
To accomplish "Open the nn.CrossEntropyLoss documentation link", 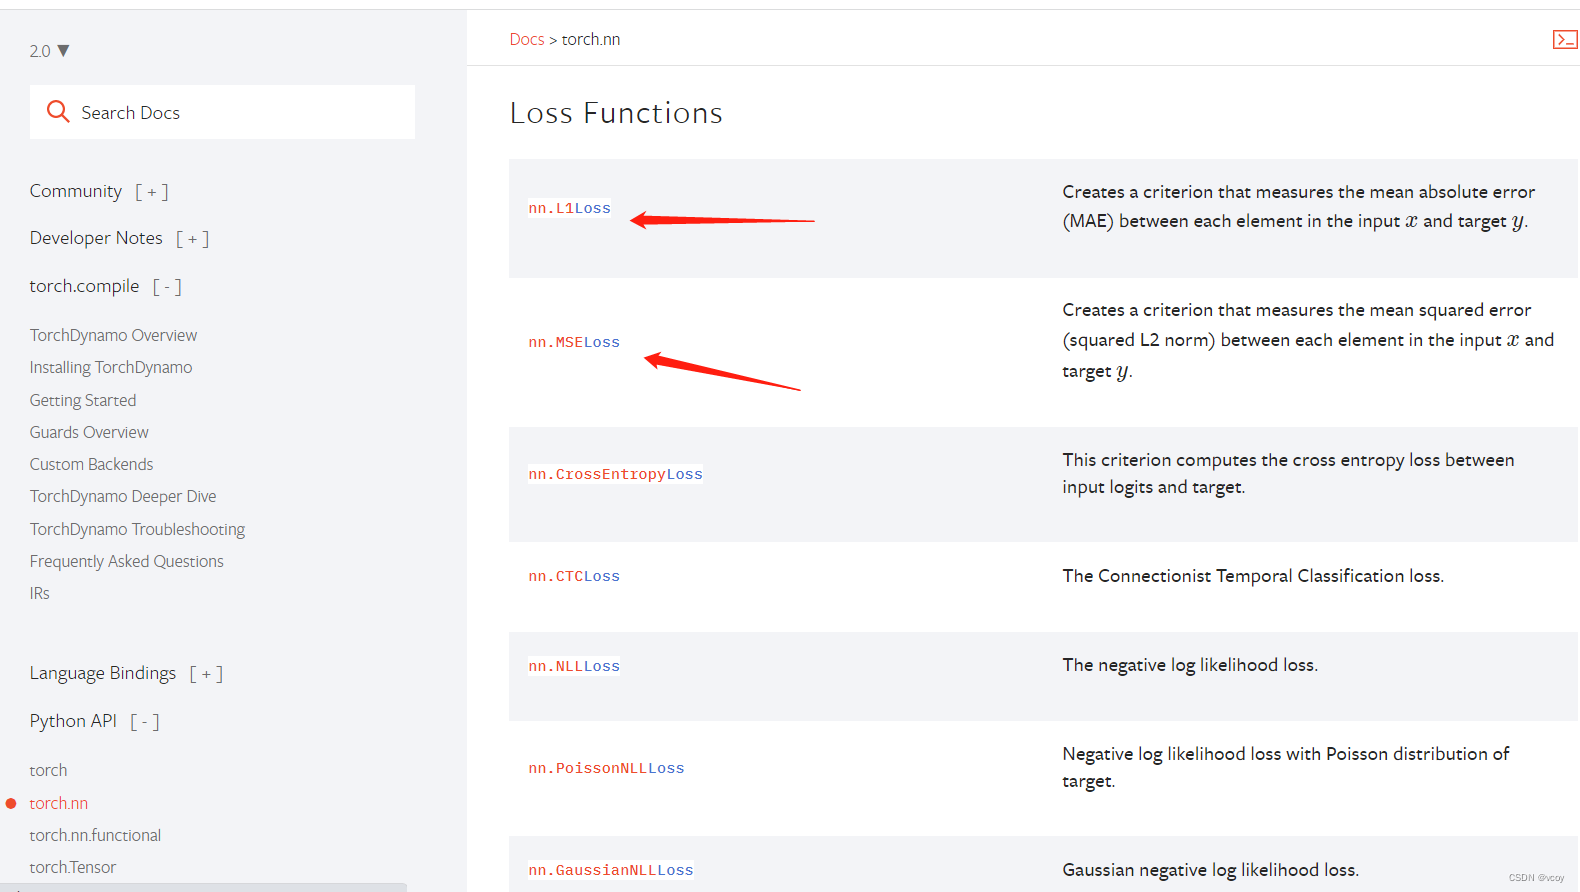I will click(615, 474).
